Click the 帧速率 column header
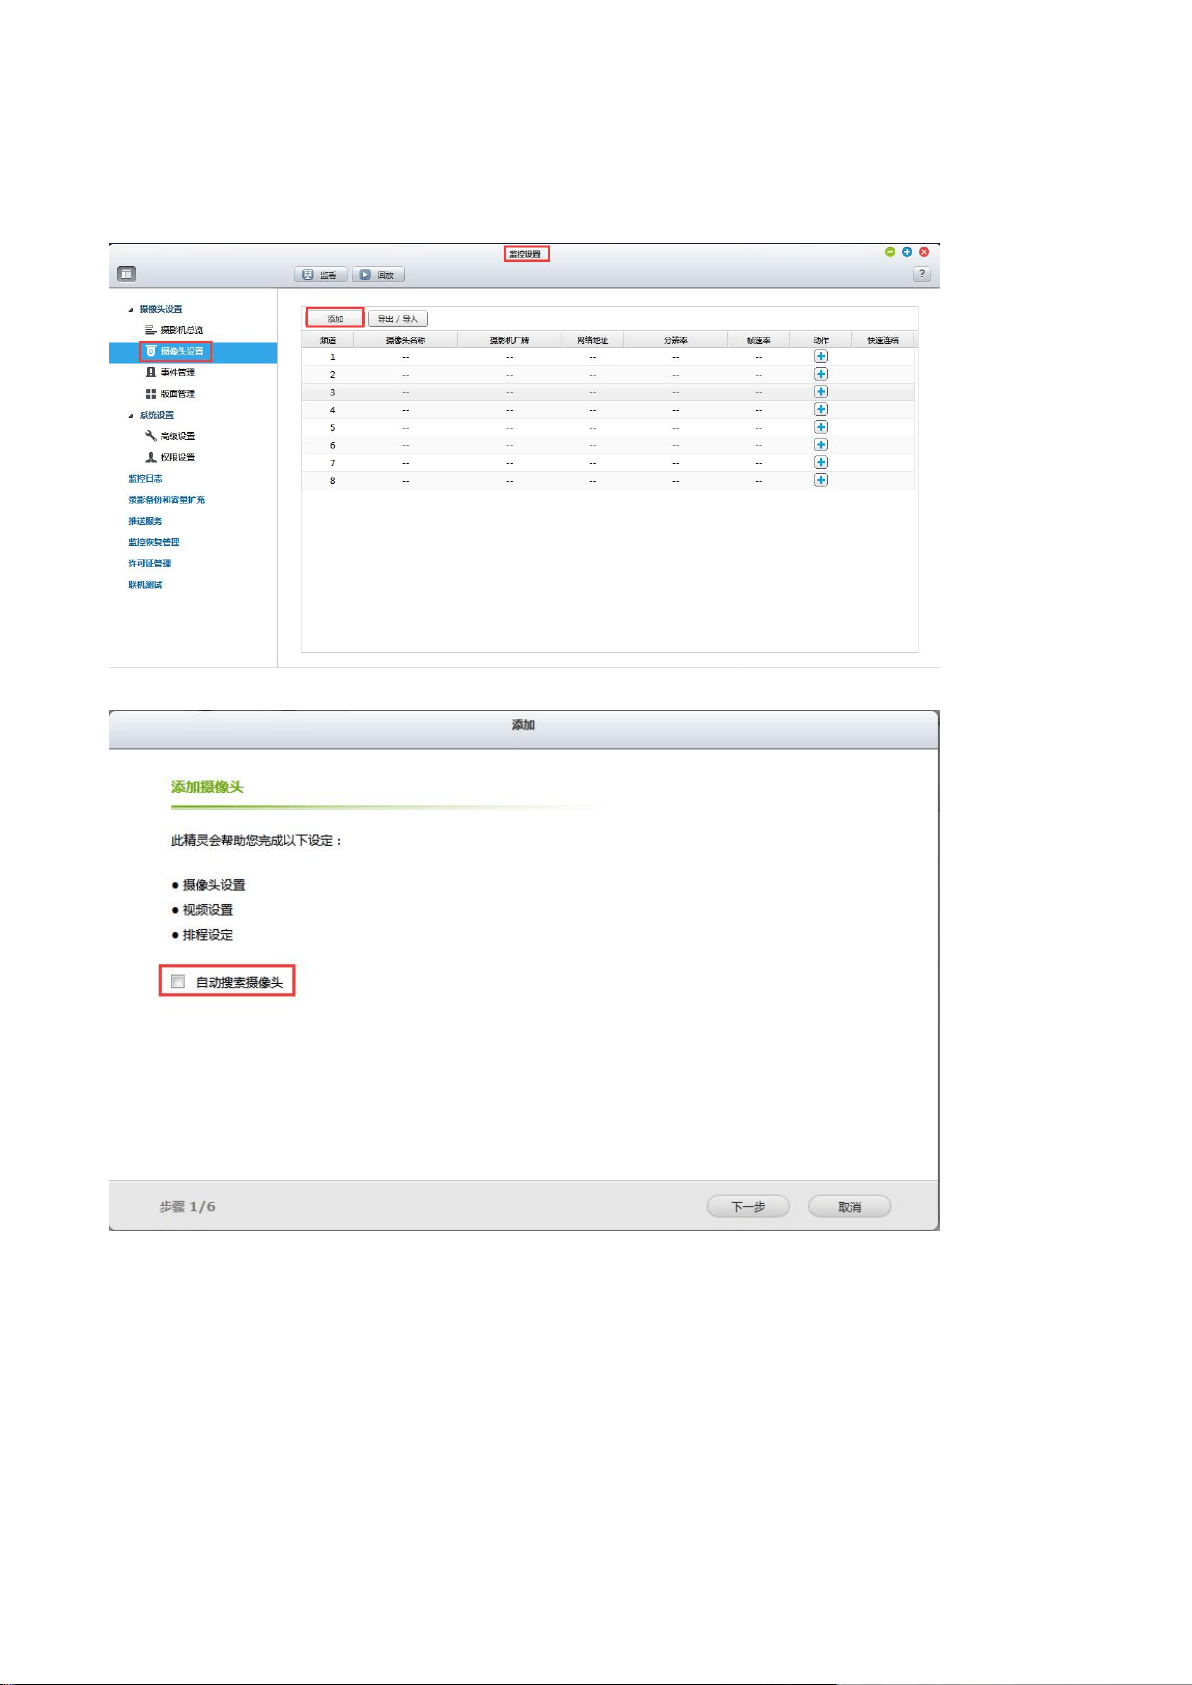This screenshot has width=1192, height=1685. click(758, 341)
